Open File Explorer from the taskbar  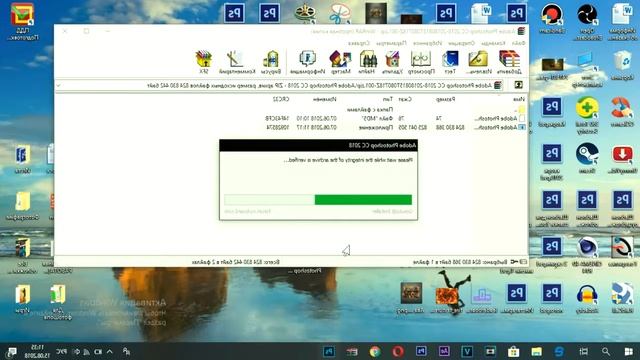(536, 351)
